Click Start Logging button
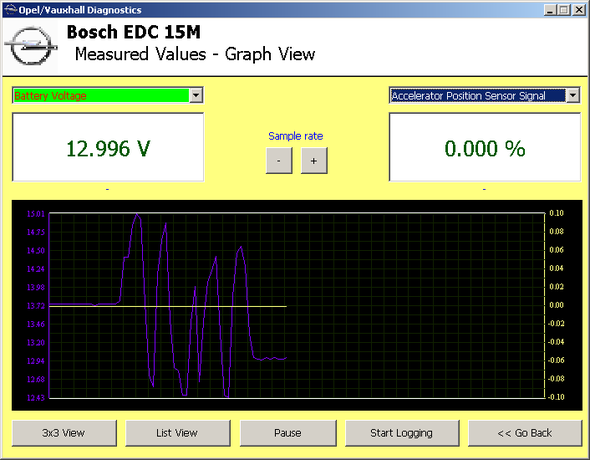590x460 pixels. (x=402, y=433)
